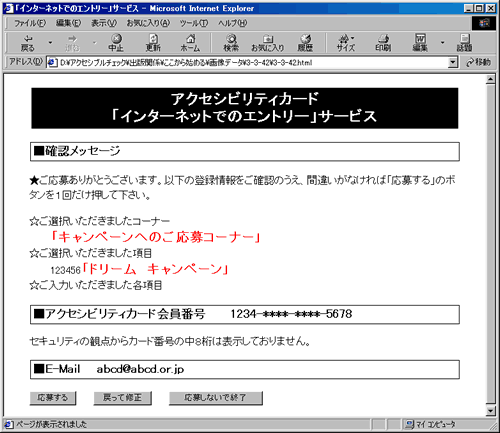
Task: Click the 応募する button
Action: click(x=53, y=398)
